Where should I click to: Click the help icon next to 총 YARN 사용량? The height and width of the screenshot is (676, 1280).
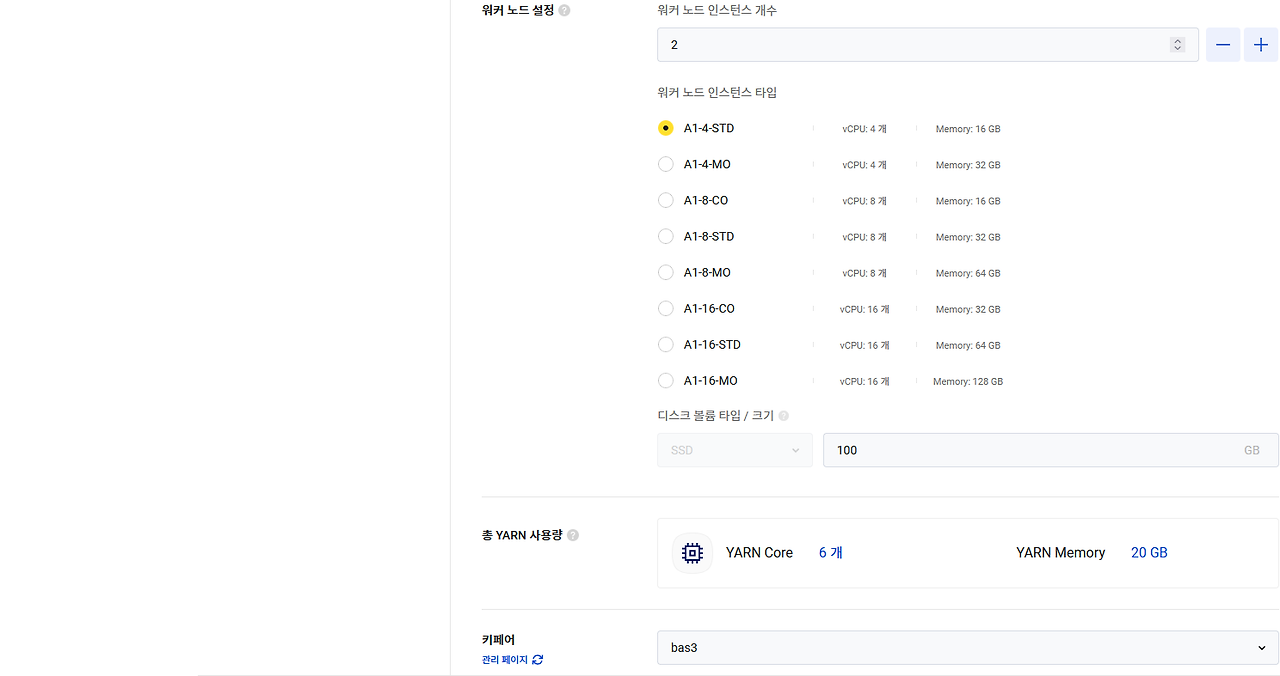(x=572, y=535)
